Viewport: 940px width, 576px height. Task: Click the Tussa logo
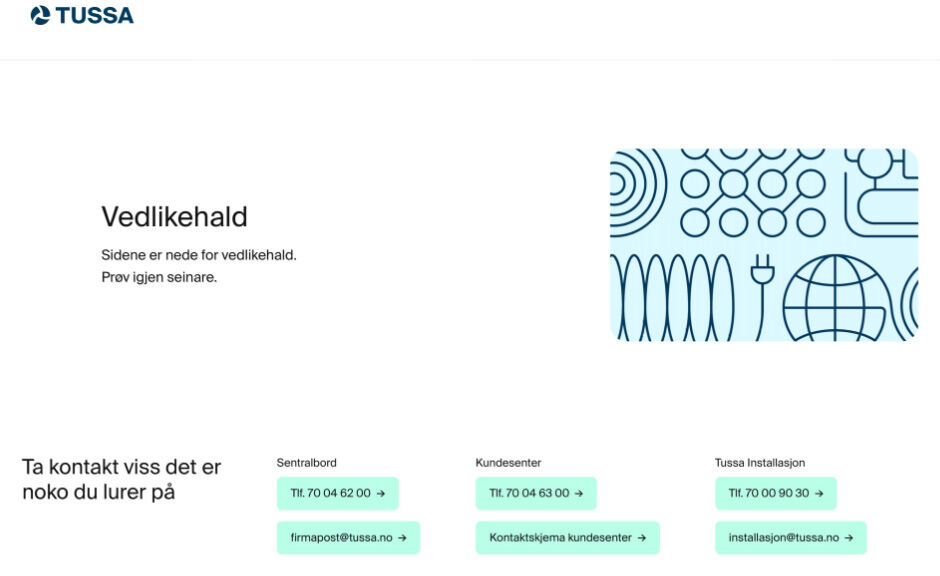tap(82, 15)
